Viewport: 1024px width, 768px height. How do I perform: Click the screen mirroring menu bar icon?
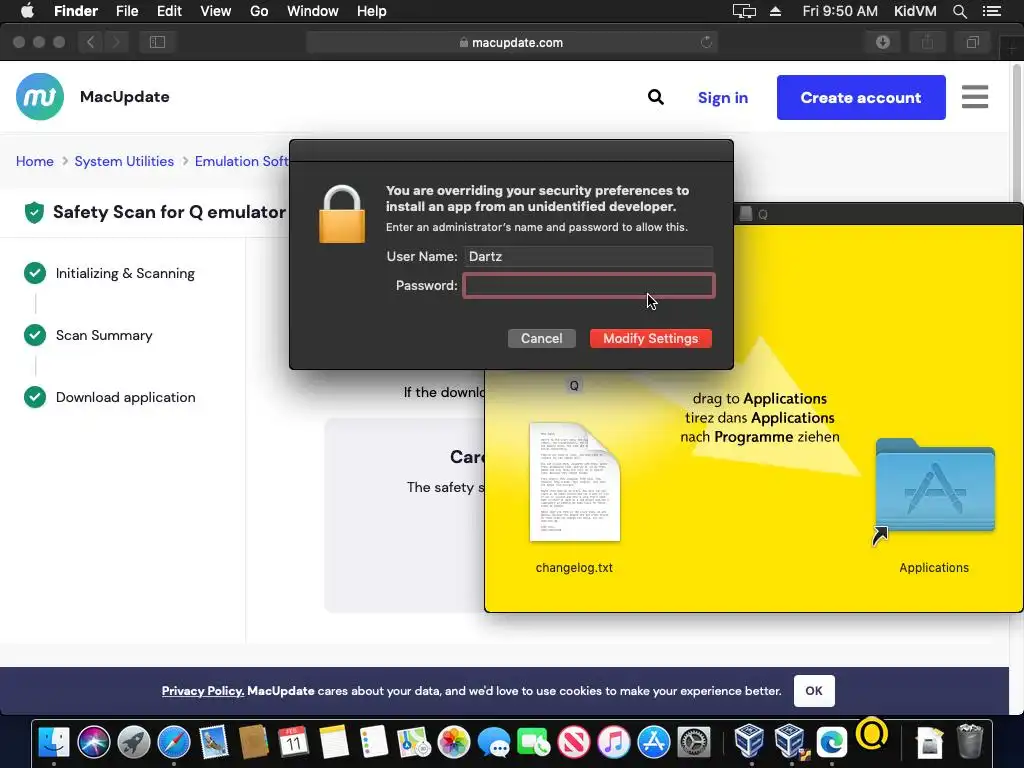pos(744,11)
